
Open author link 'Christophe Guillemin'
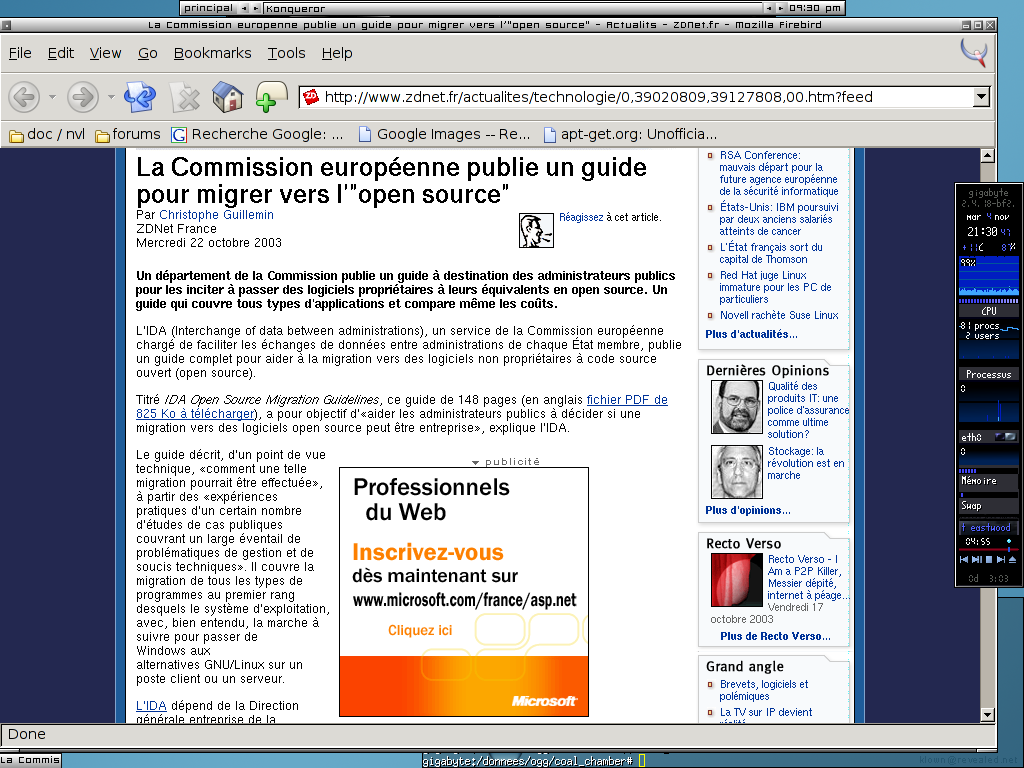(x=216, y=215)
